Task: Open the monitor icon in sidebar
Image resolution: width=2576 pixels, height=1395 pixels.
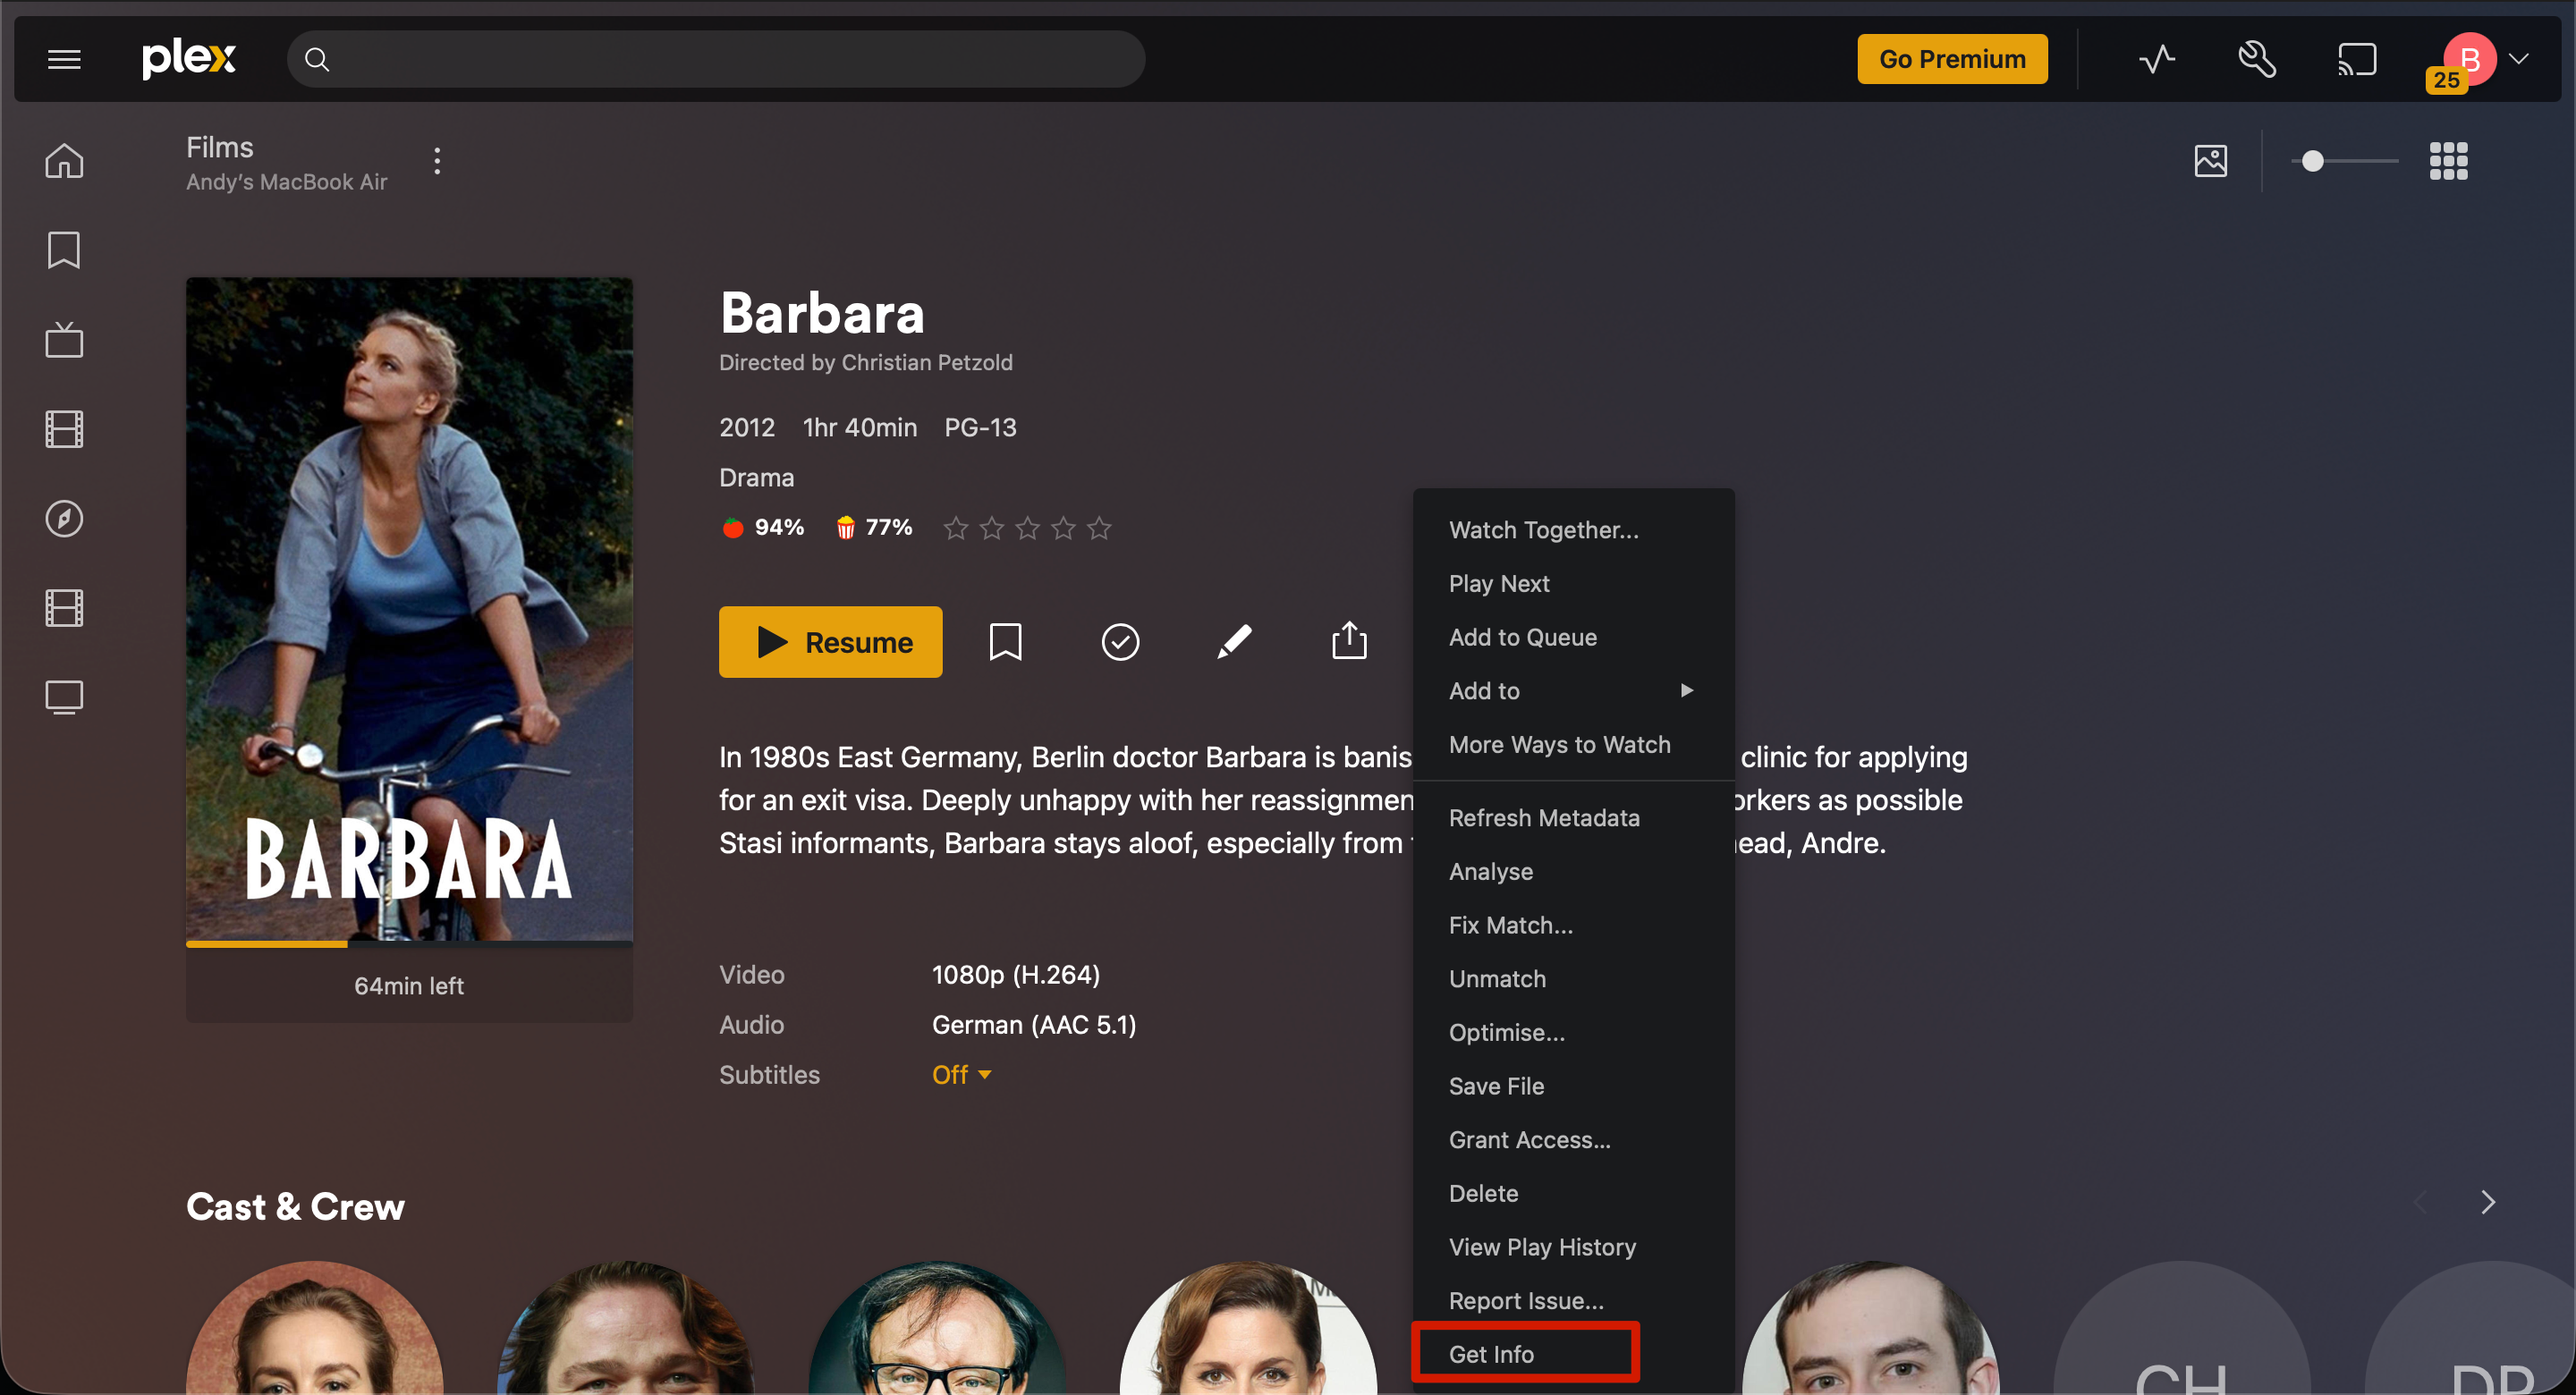Action: pyautogui.click(x=64, y=697)
